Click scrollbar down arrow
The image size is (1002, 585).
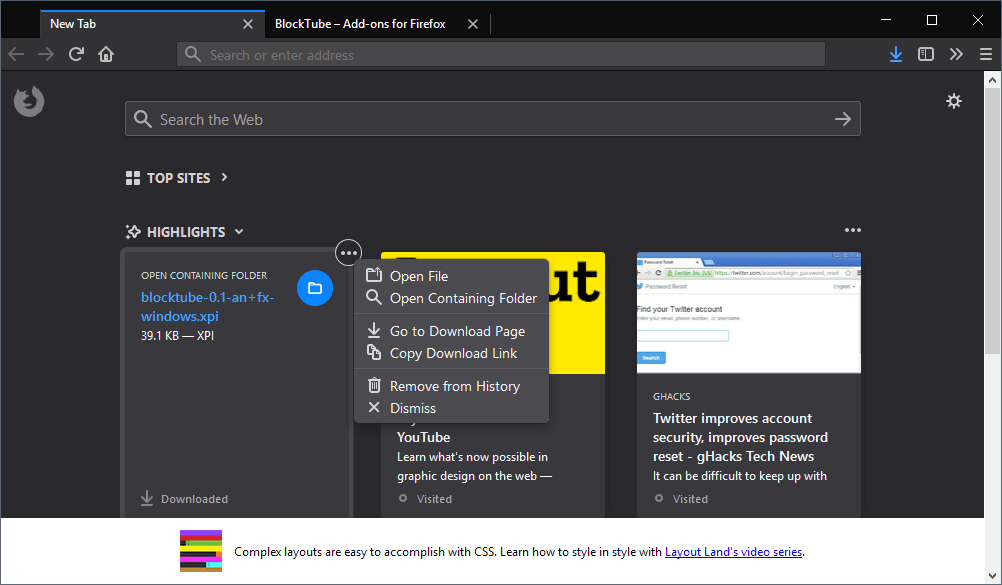(x=992, y=576)
